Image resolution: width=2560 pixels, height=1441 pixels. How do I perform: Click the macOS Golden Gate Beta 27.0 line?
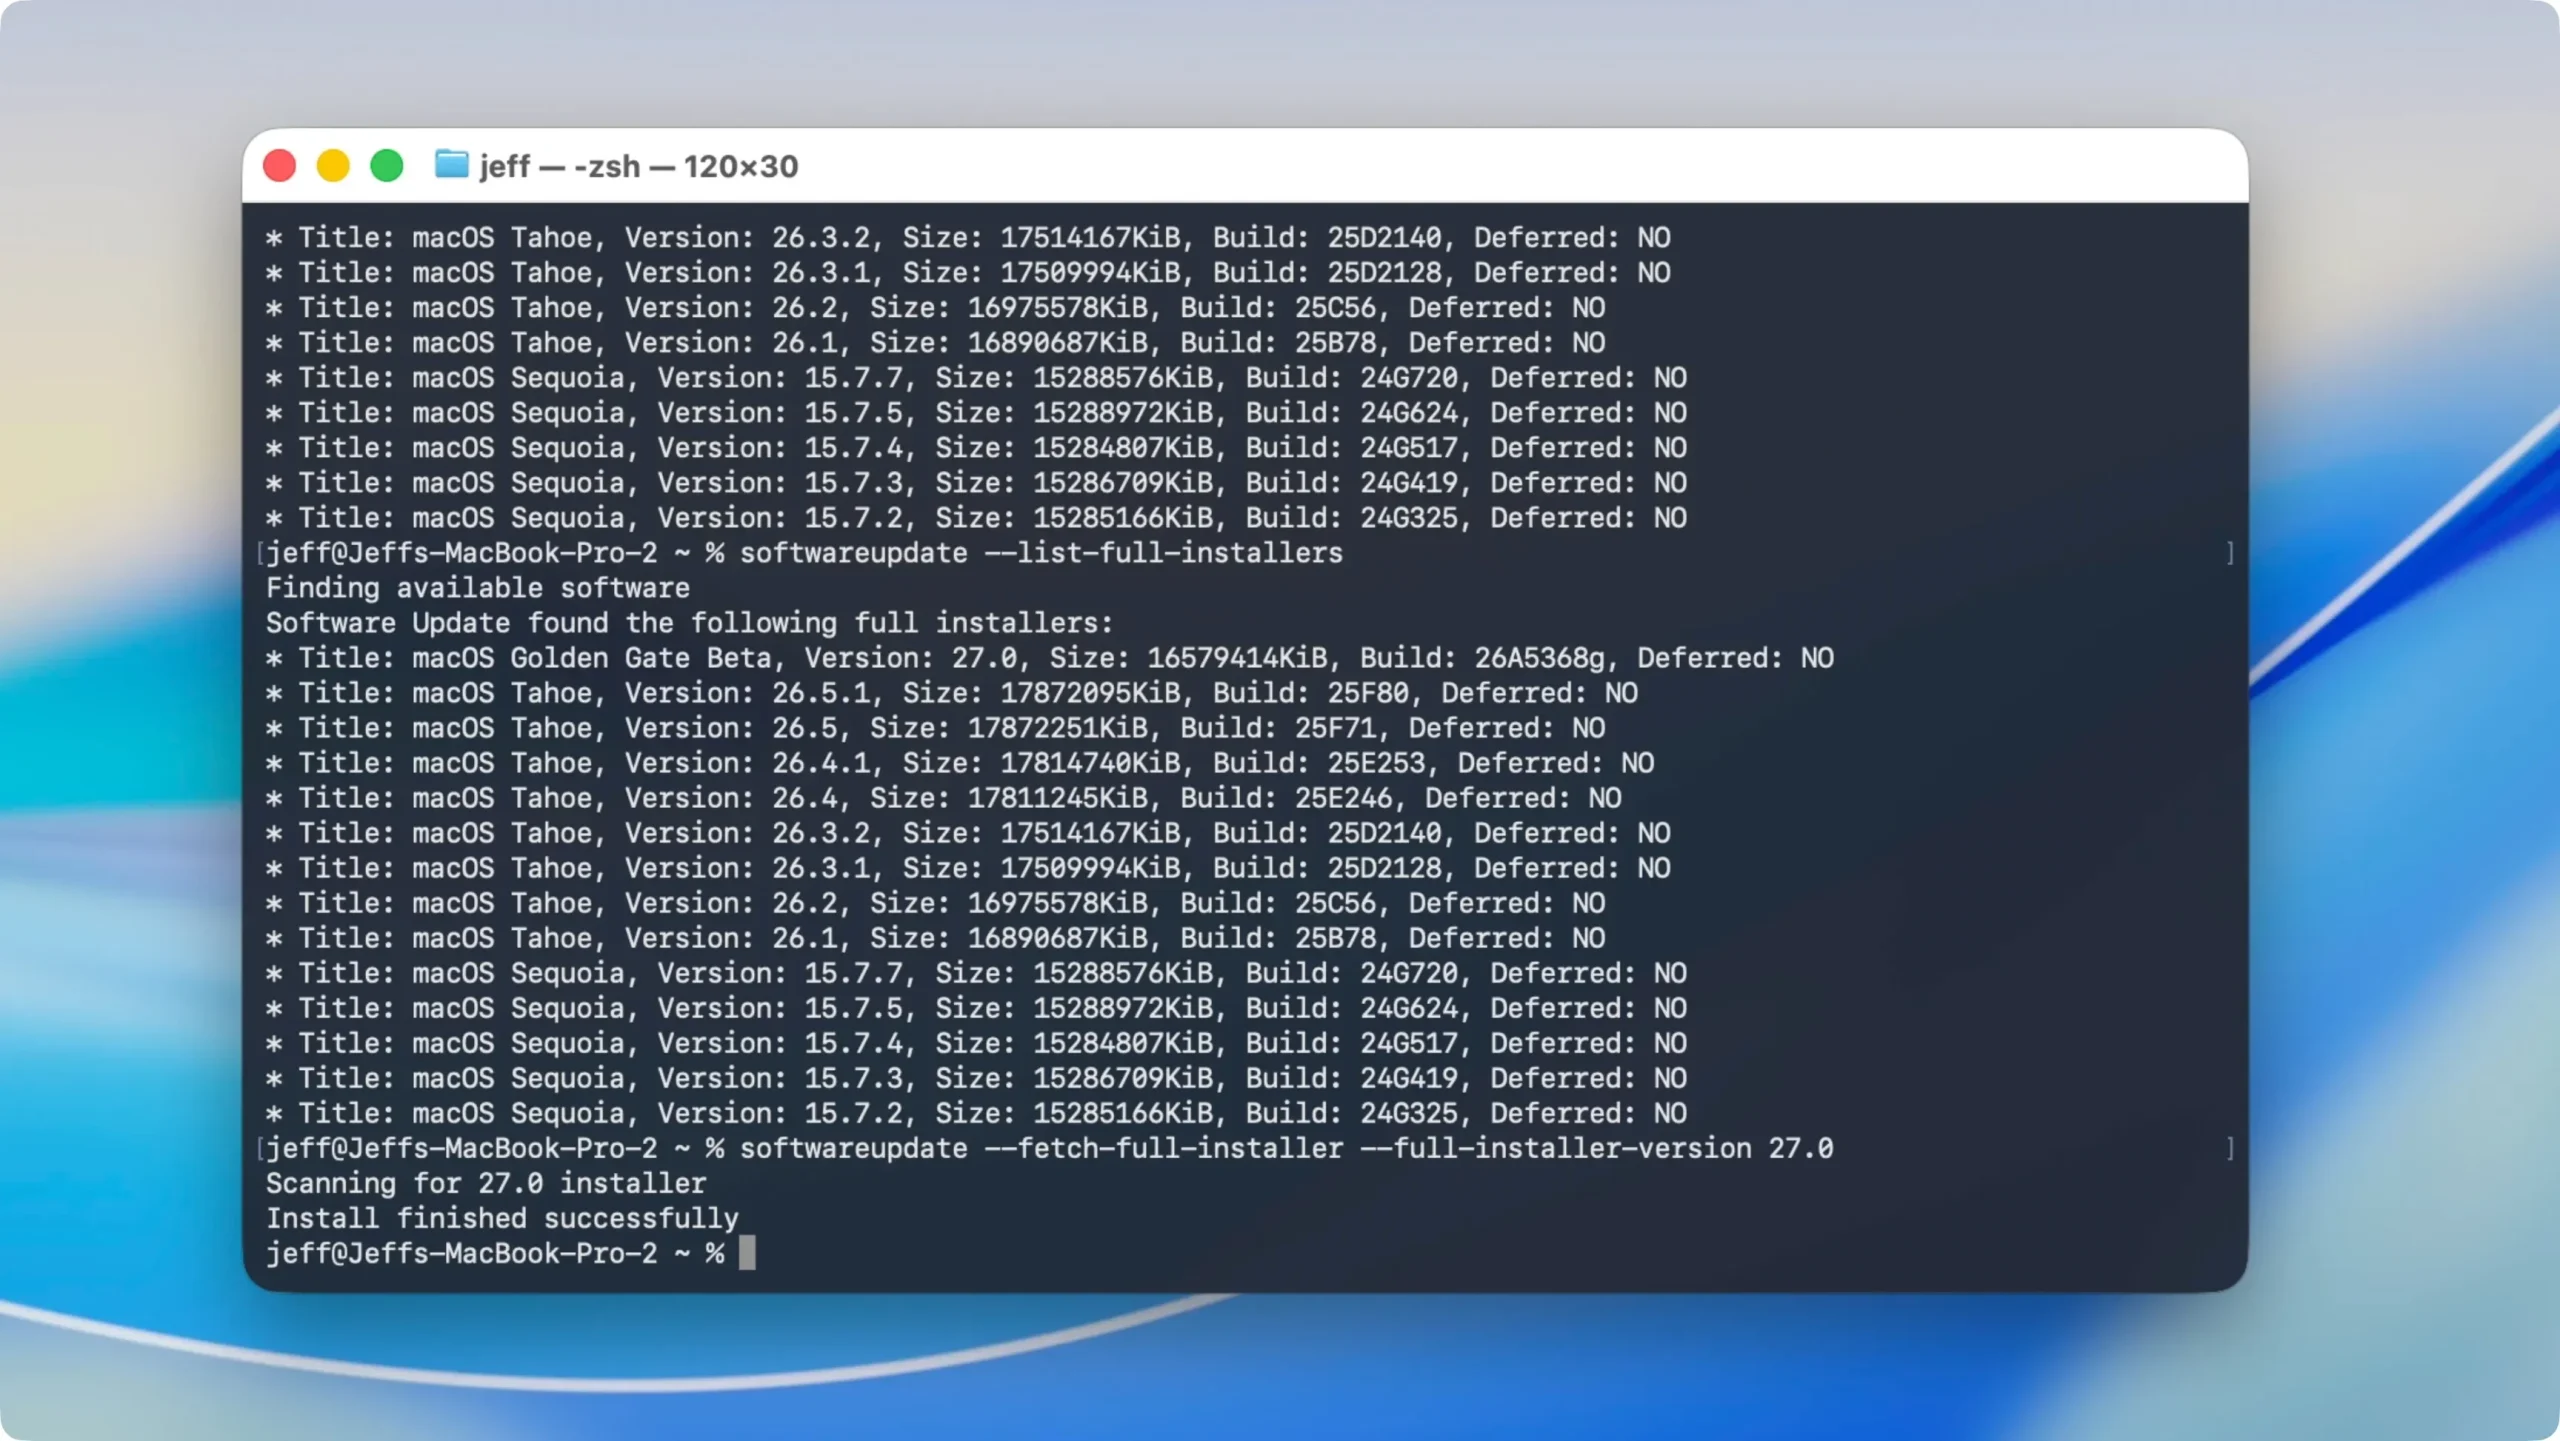(x=1050, y=658)
